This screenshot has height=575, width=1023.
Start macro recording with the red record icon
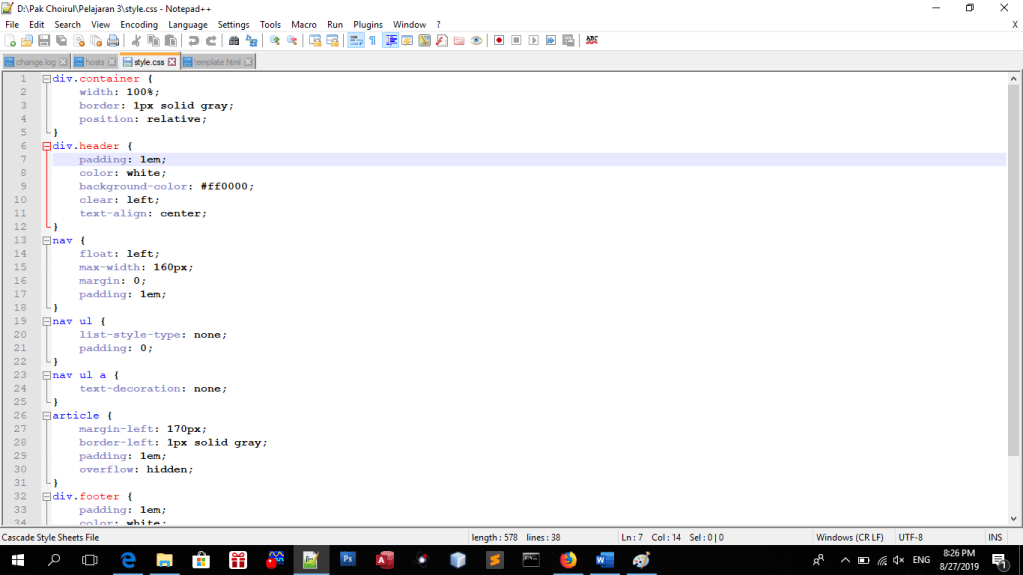pos(499,41)
